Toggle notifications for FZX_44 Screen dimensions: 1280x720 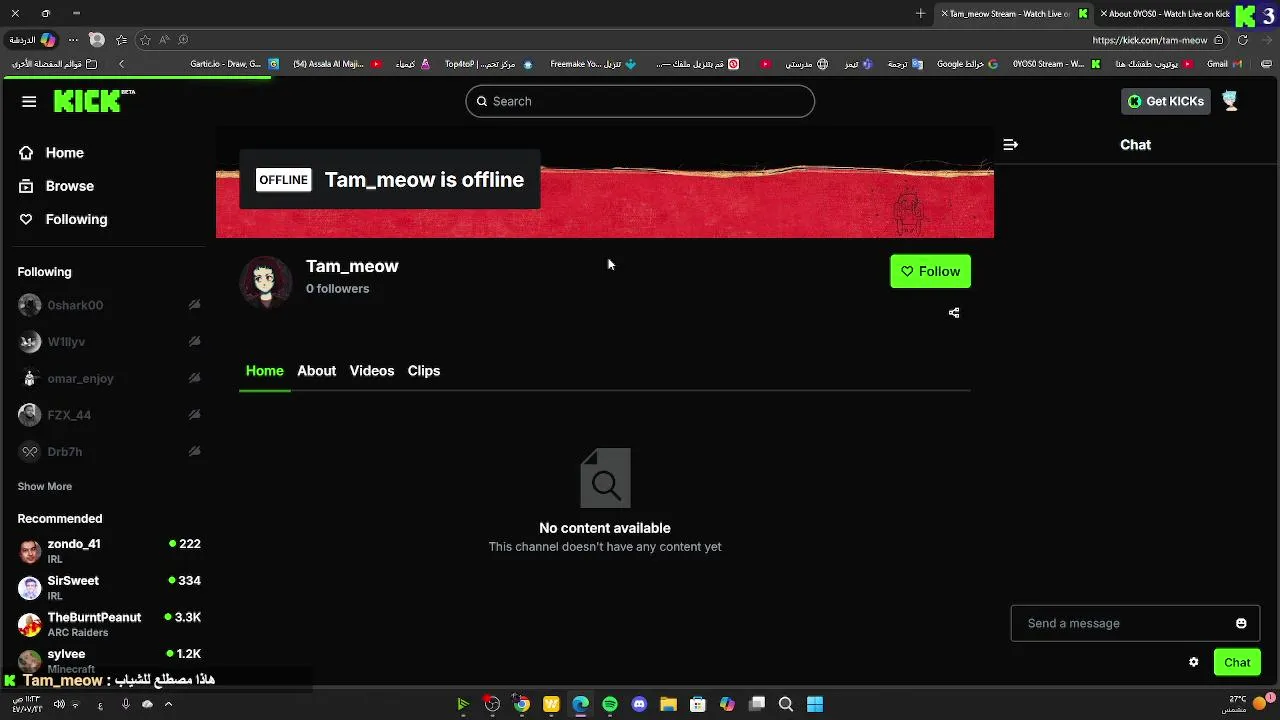click(194, 415)
